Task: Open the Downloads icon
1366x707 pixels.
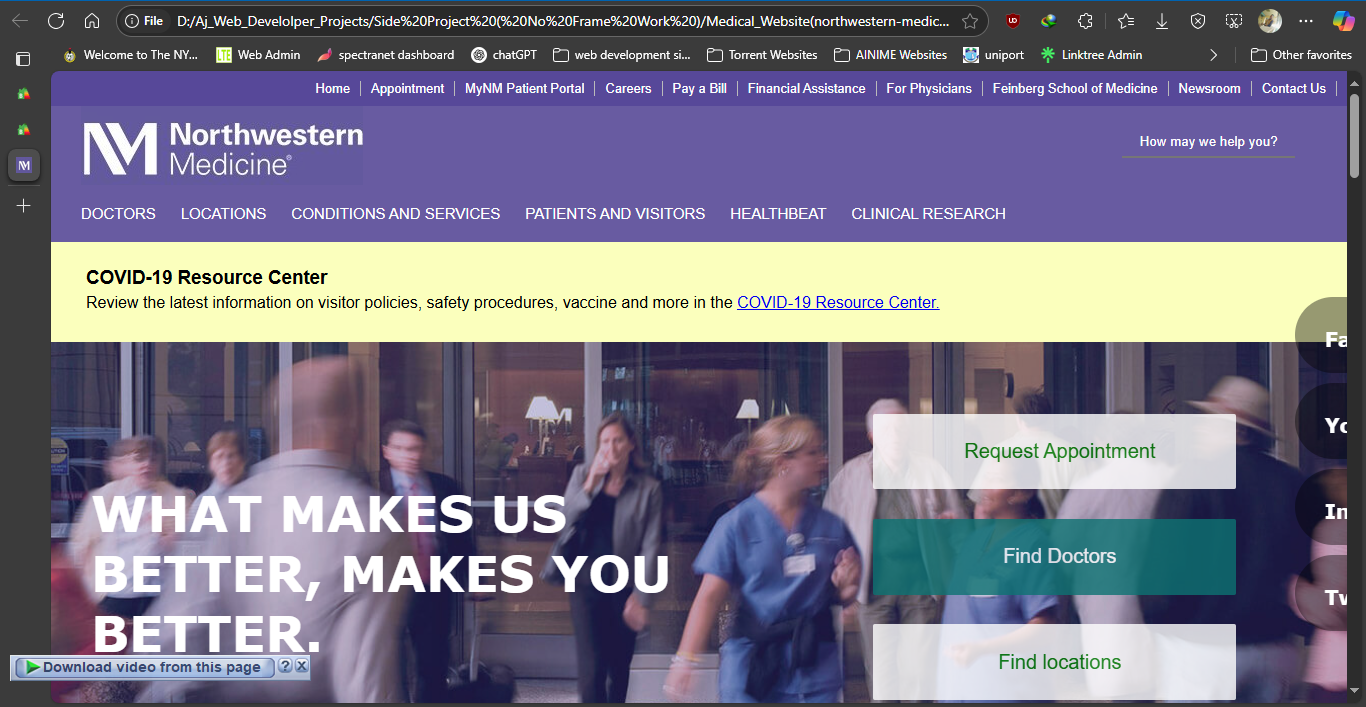Action: point(1161,20)
